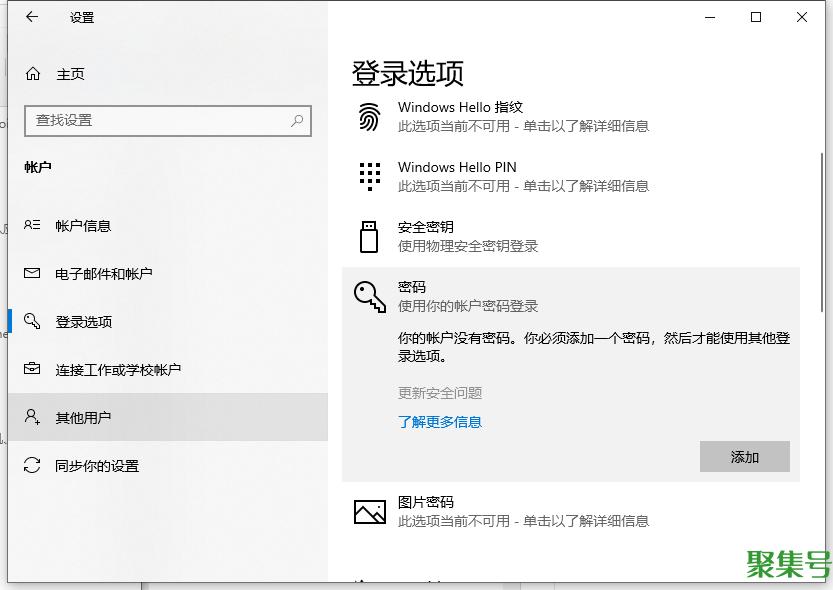
Task: Minimize the 设置 window
Action: (710, 18)
